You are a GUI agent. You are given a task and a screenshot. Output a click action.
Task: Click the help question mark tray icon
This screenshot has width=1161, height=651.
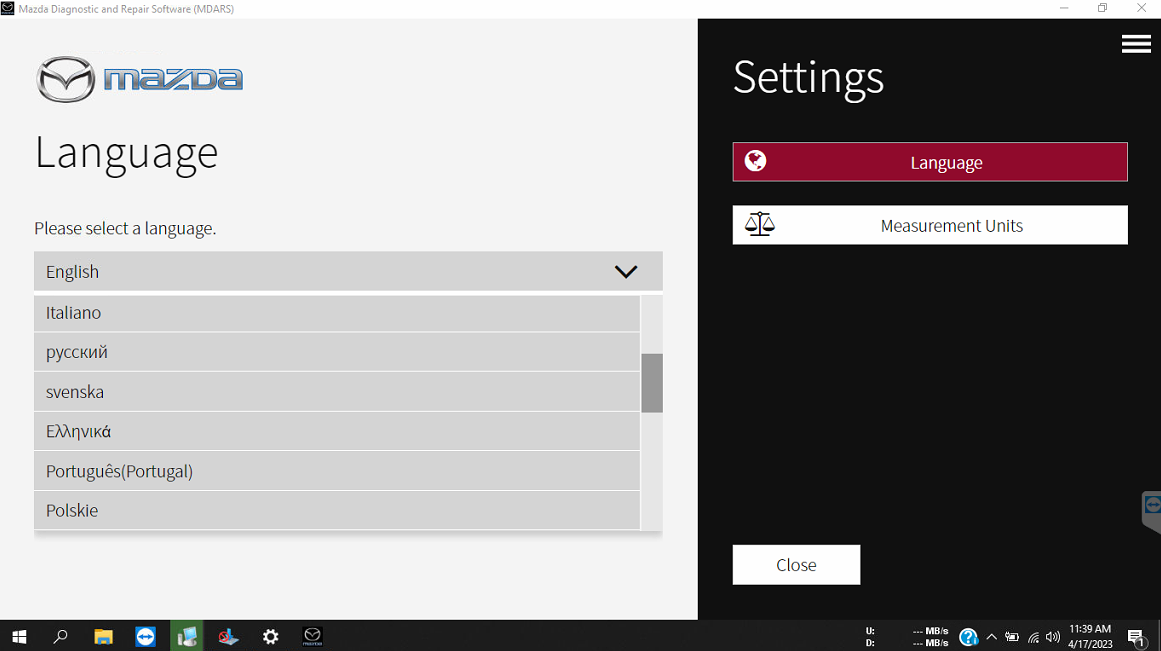[x=967, y=637]
